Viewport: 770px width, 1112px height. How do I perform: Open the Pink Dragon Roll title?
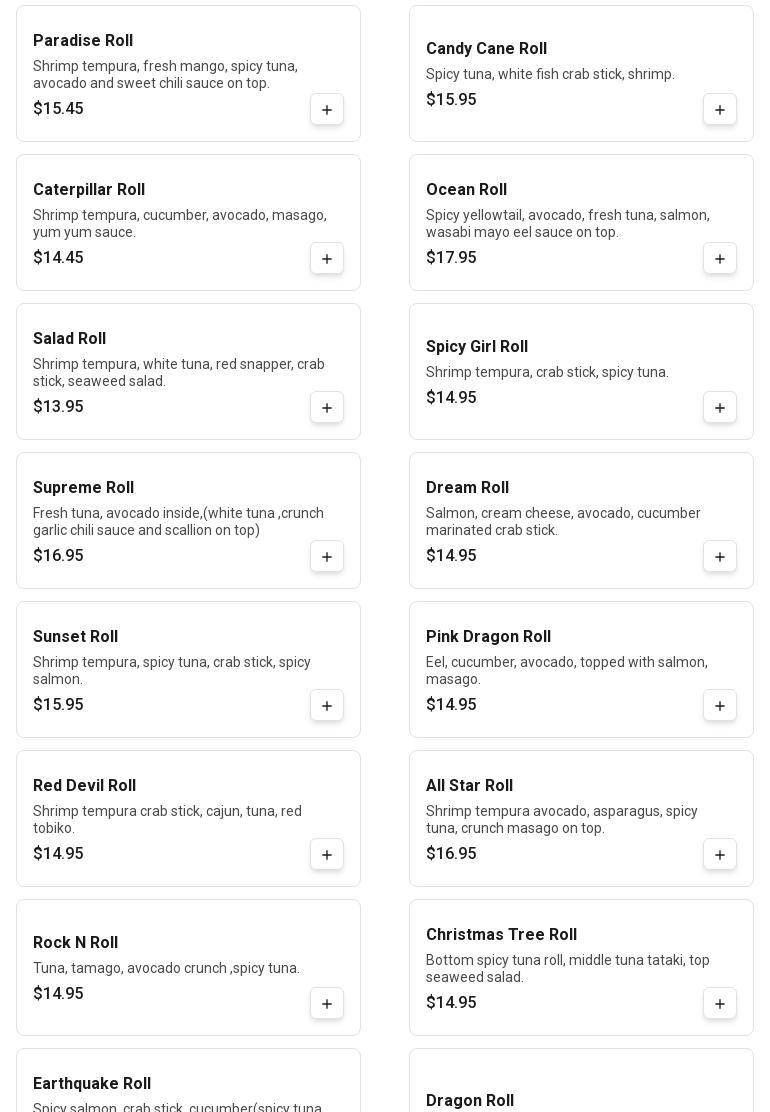tap(488, 637)
